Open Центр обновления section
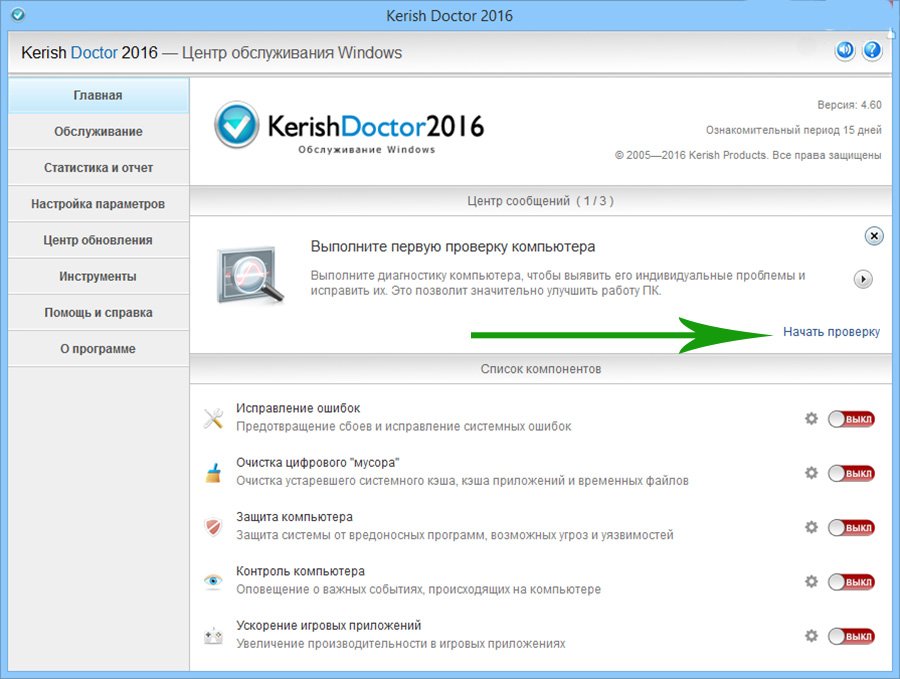 (x=98, y=240)
